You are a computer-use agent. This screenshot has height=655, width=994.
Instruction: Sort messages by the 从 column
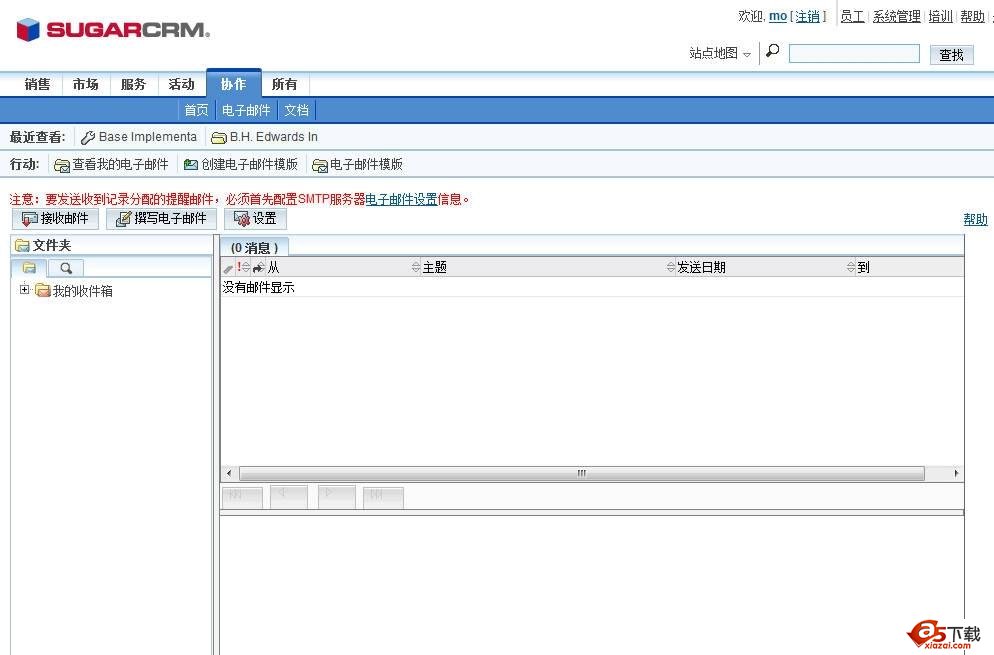pyautogui.click(x=273, y=268)
